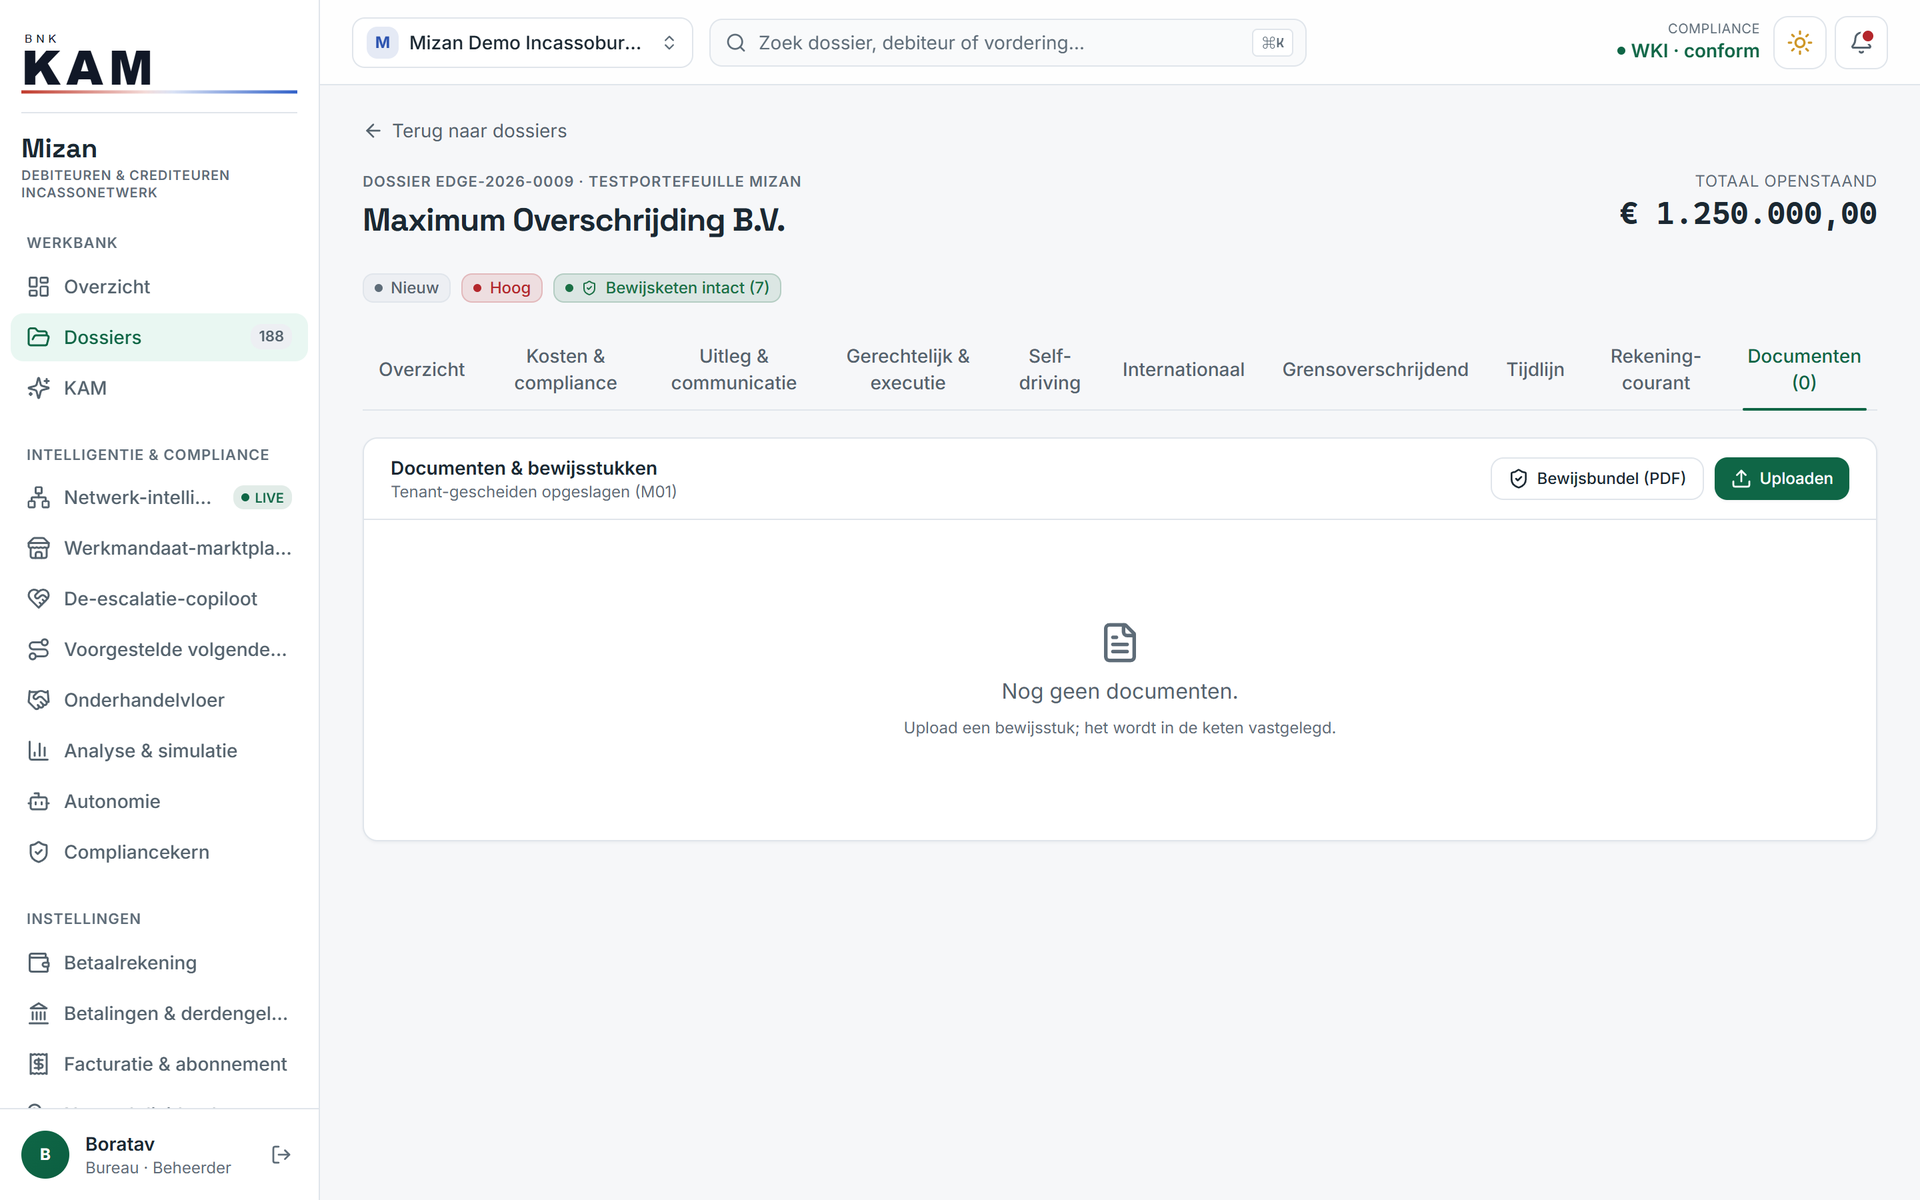Screen dimensions: 1920x1200
Task: Select the Documenten (0) tab
Action: [1804, 370]
